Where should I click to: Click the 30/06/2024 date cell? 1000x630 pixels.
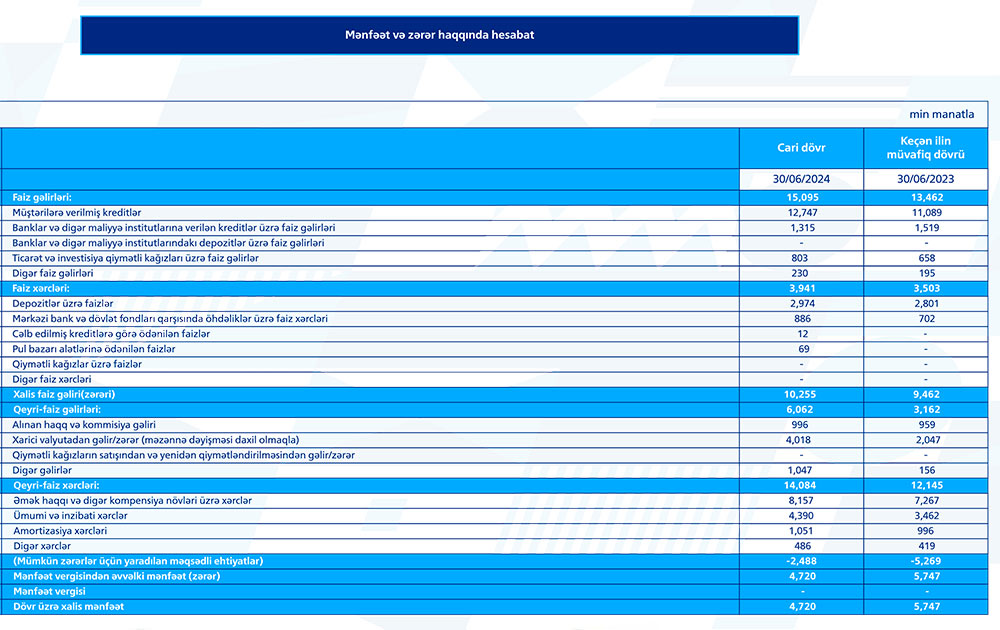click(802, 180)
